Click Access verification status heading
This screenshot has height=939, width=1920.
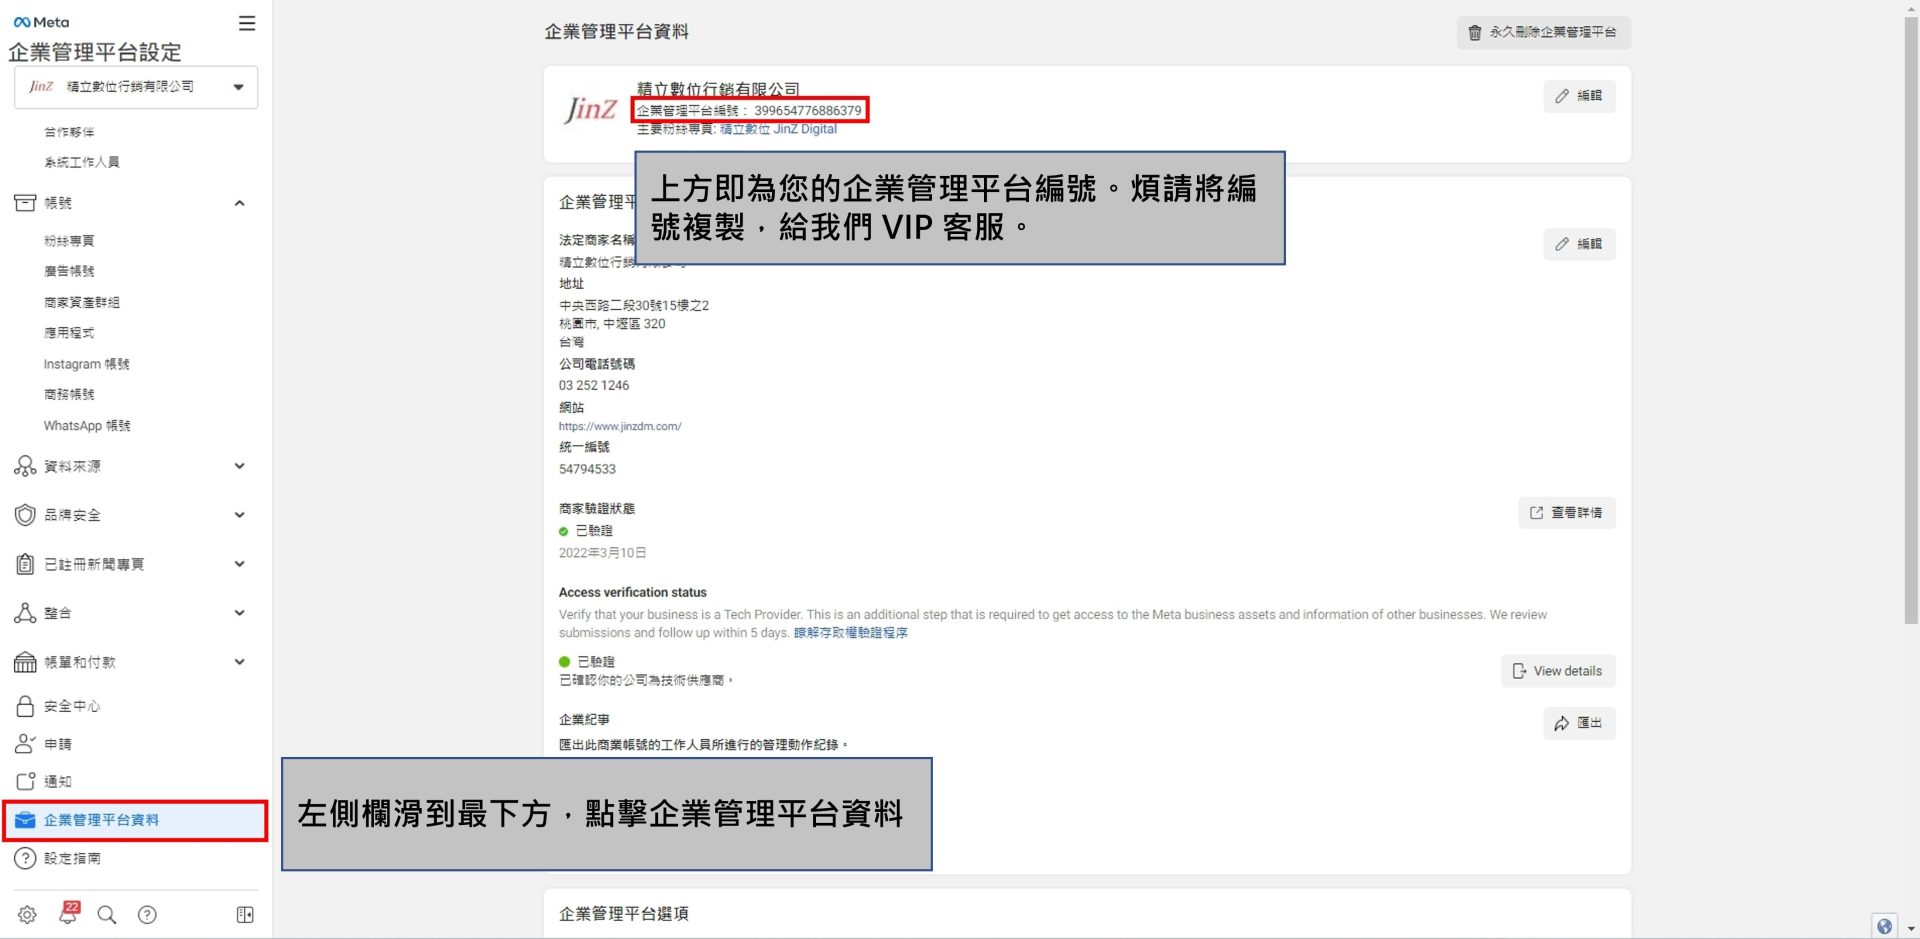coord(632,593)
